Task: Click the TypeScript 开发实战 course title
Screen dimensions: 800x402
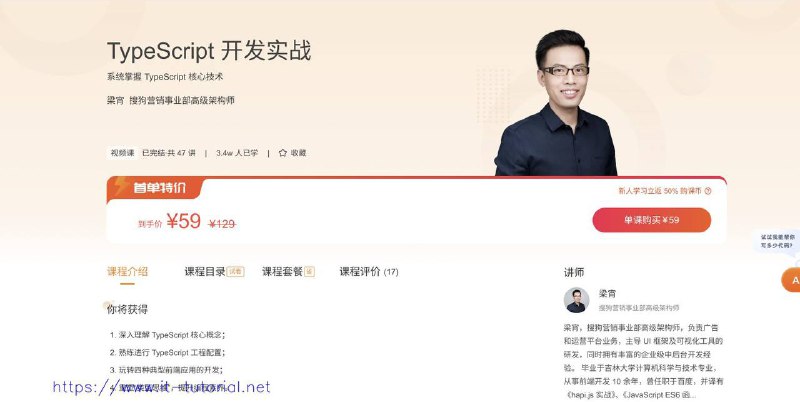Action: click(x=209, y=51)
